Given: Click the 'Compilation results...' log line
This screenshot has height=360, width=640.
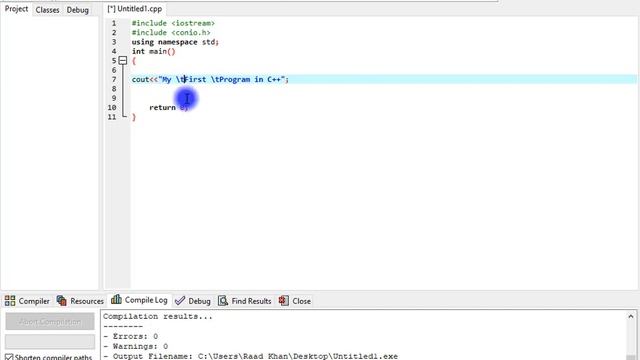Looking at the screenshot, I should (158, 317).
